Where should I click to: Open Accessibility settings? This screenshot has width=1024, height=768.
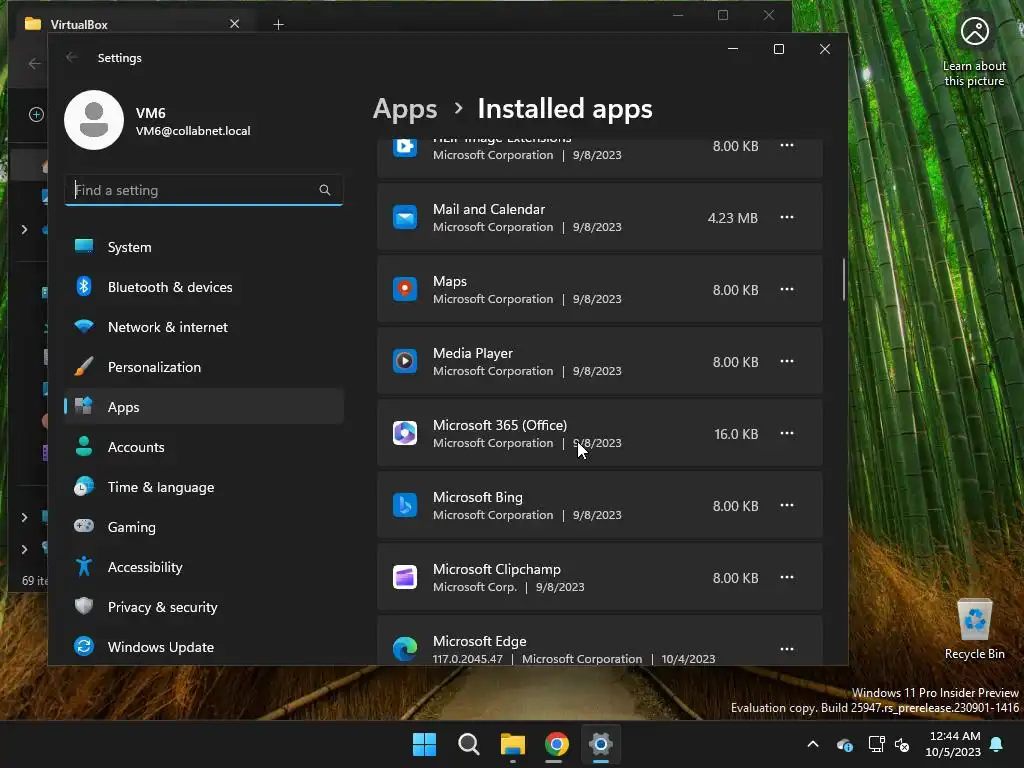[x=204, y=567]
